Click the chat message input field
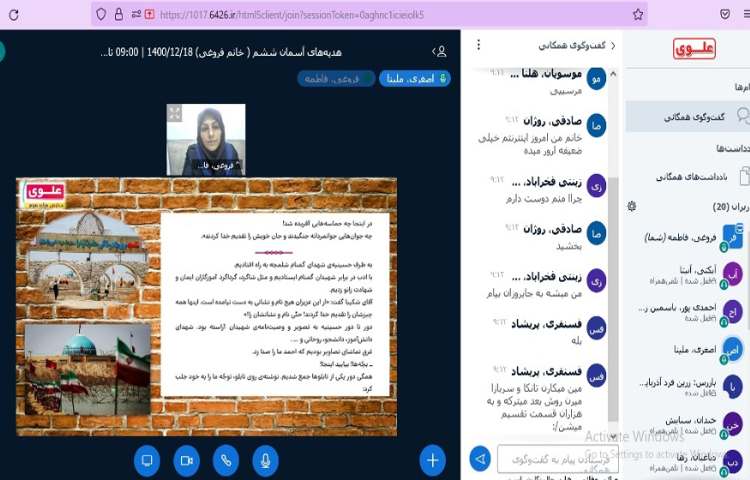Image resolution: width=750 pixels, height=480 pixels. coord(558,459)
